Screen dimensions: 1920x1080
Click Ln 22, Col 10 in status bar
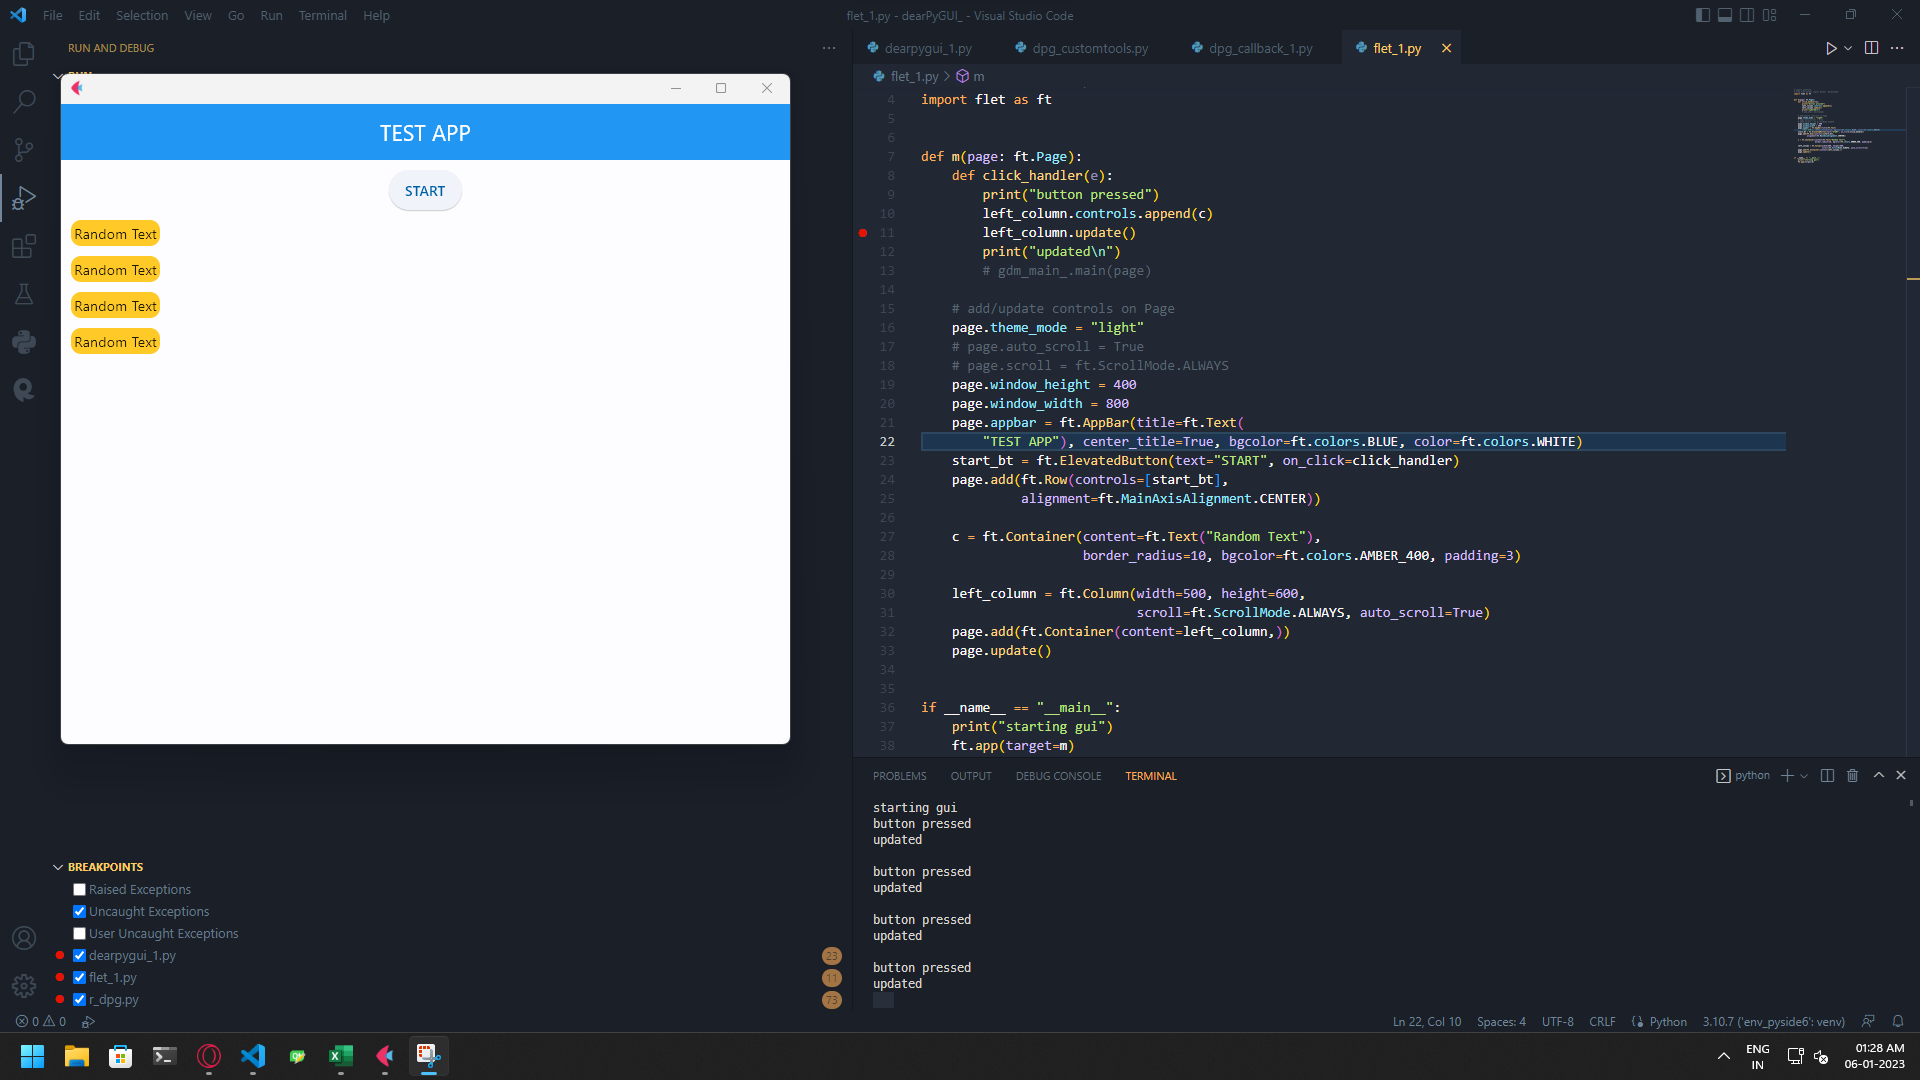coord(1427,1022)
